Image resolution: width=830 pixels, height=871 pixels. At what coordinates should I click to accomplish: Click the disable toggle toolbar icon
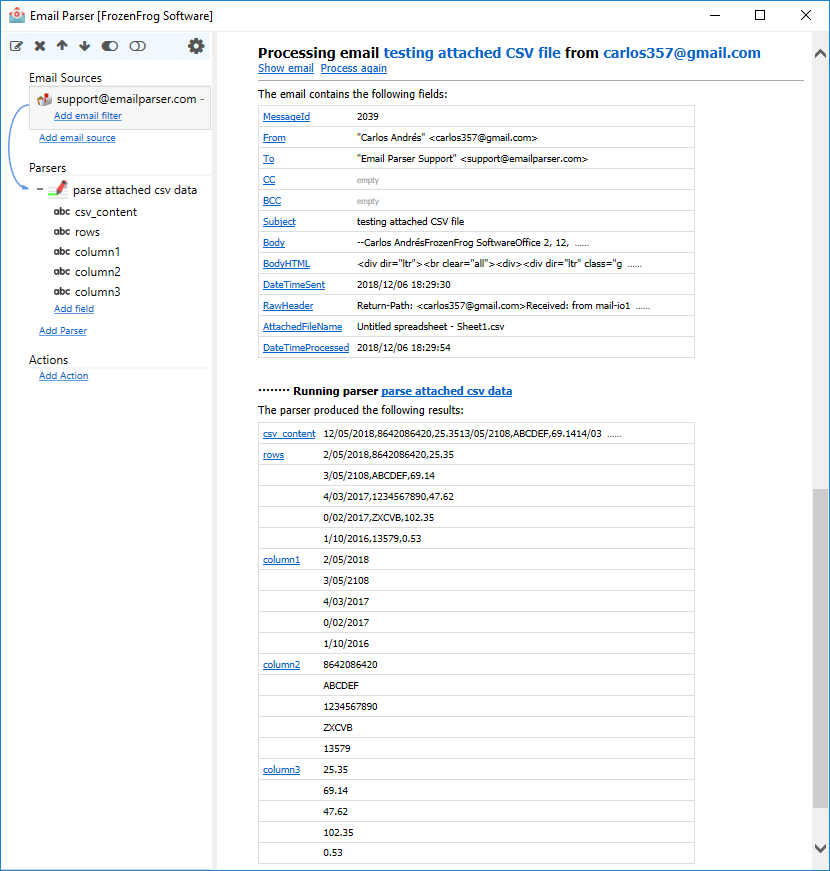[138, 46]
